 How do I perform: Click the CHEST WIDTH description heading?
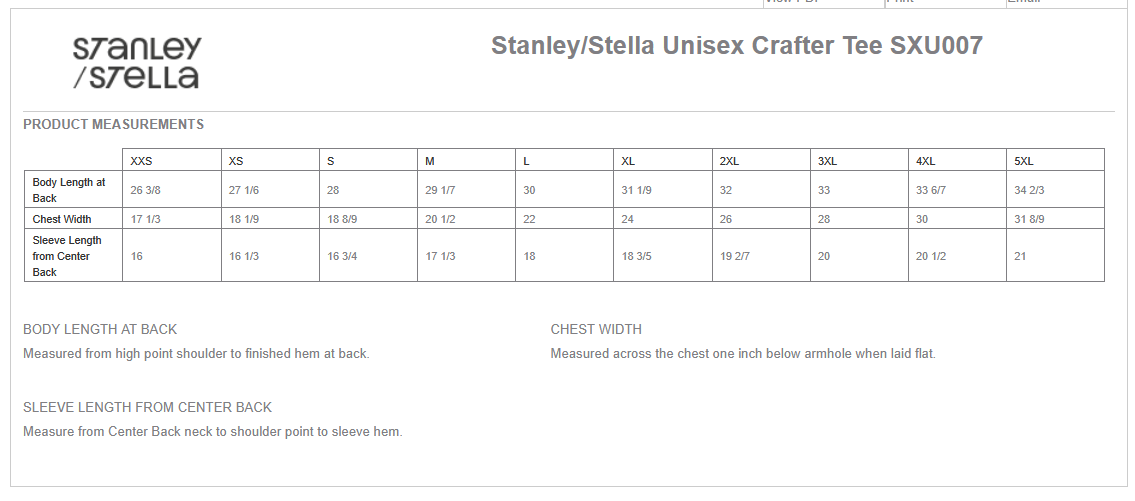pos(596,329)
